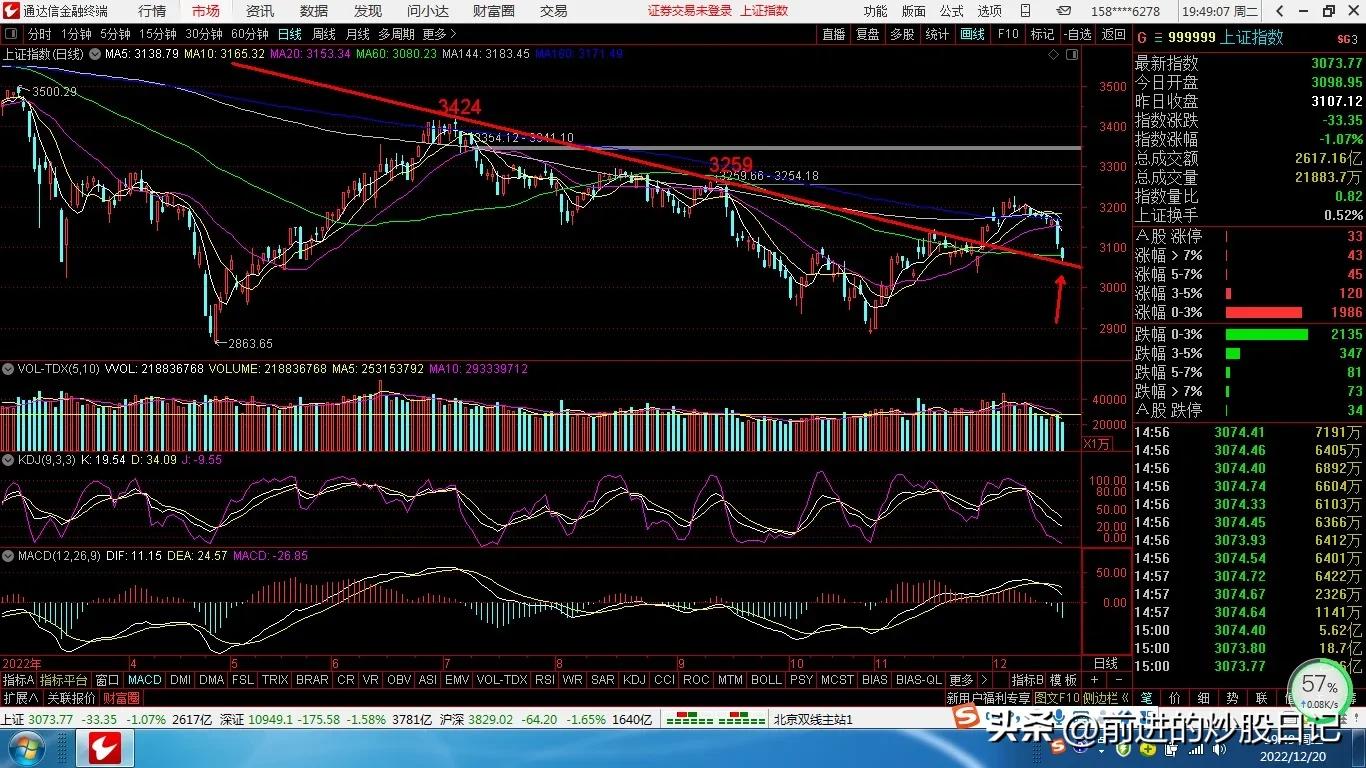Click the 新用户福利专享 link
The width and height of the screenshot is (1366, 768).
(988, 698)
